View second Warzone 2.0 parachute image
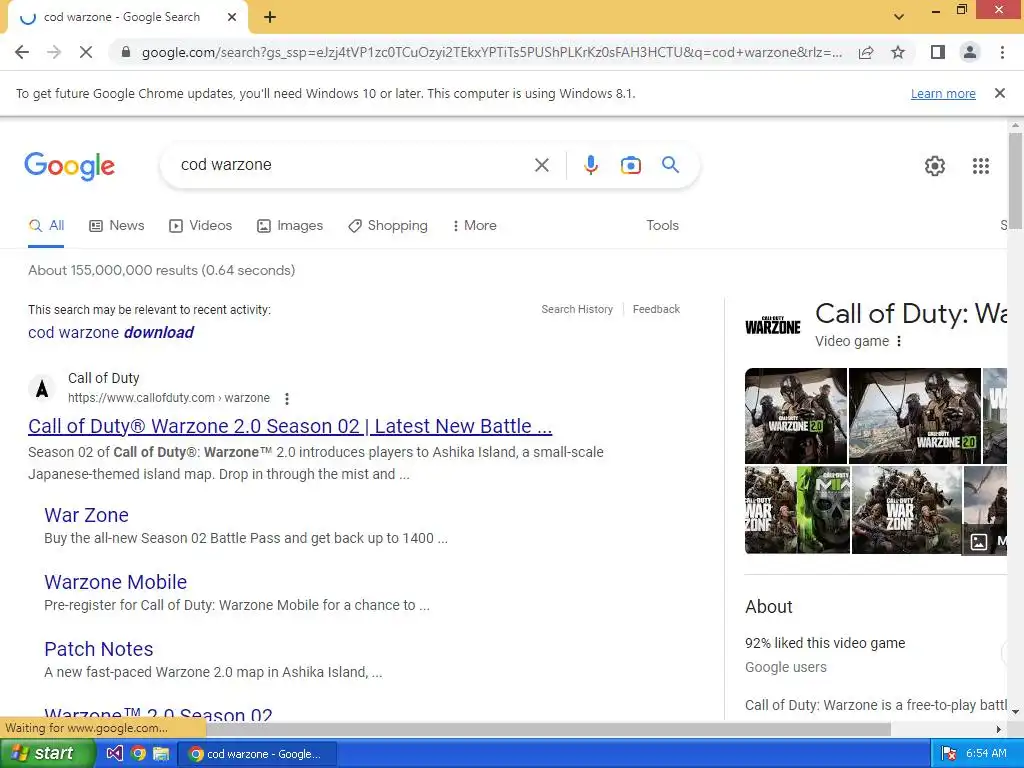This screenshot has height=768, width=1024. [915, 416]
